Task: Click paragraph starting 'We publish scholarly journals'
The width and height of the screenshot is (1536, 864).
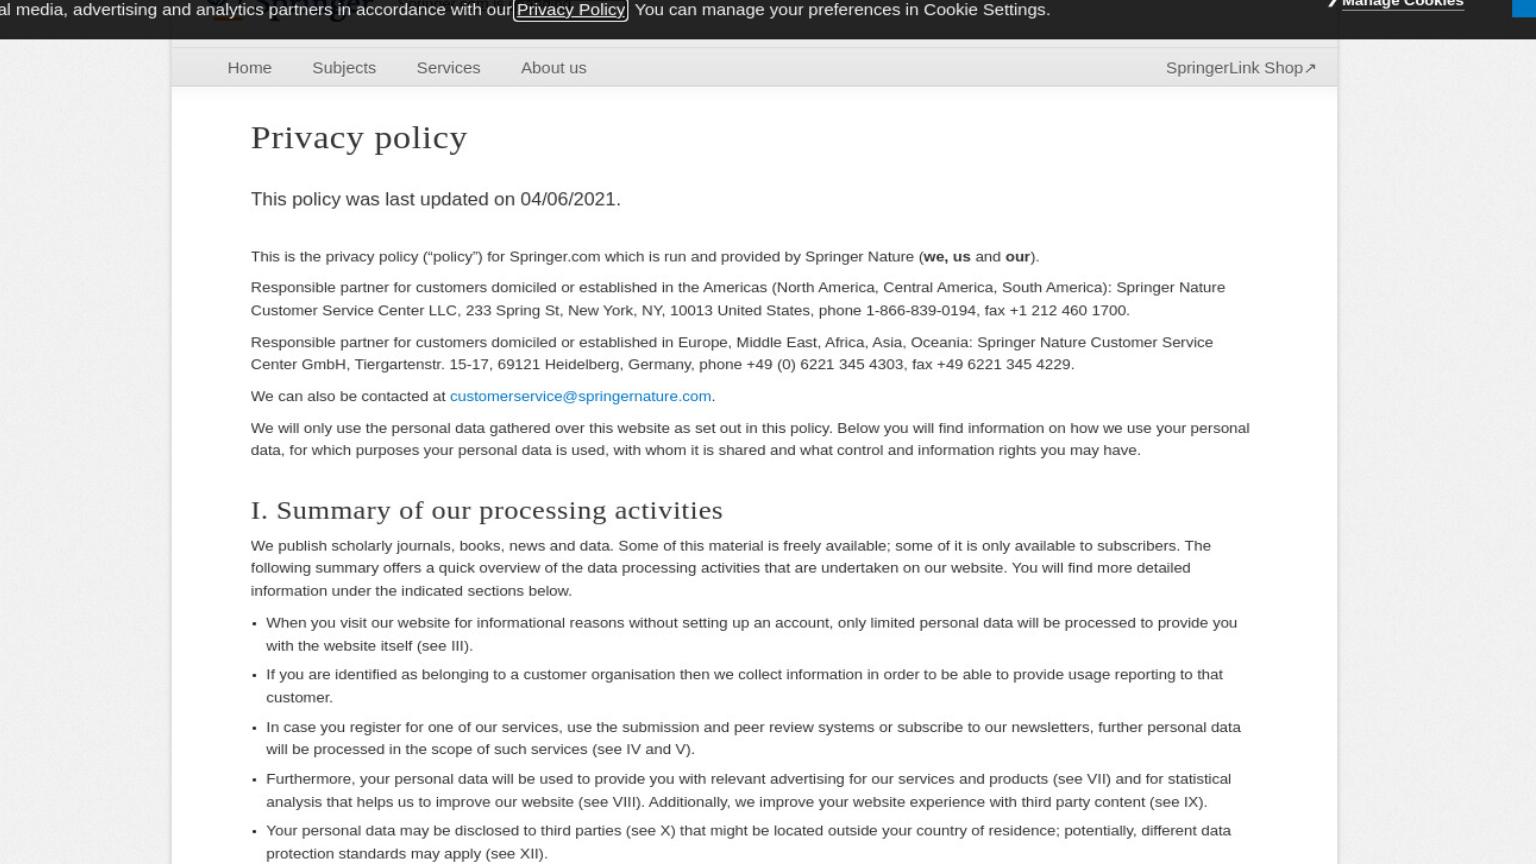Action: 731,568
